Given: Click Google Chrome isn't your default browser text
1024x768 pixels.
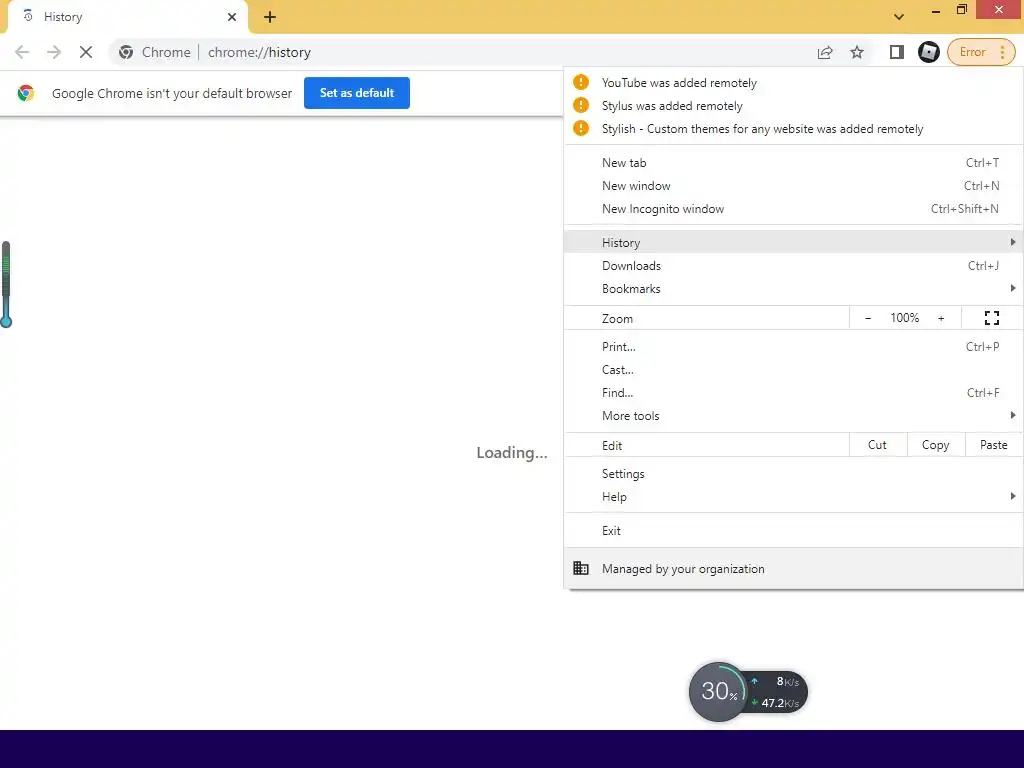Looking at the screenshot, I should [x=172, y=93].
